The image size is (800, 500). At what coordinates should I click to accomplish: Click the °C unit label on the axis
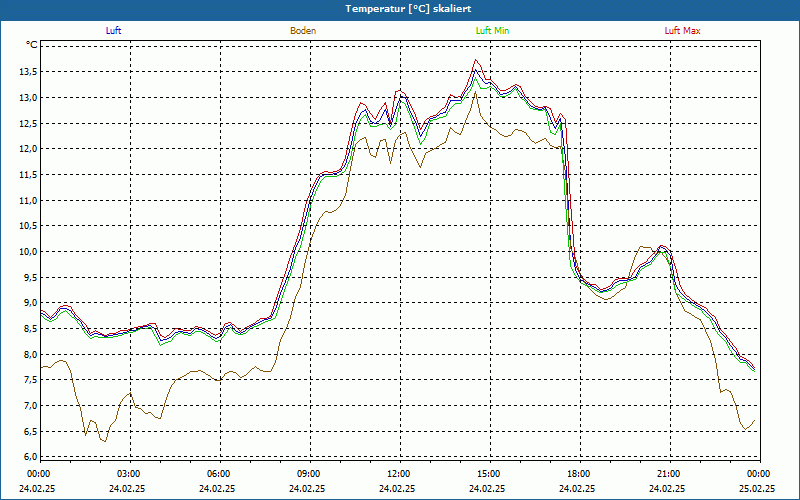(32, 45)
